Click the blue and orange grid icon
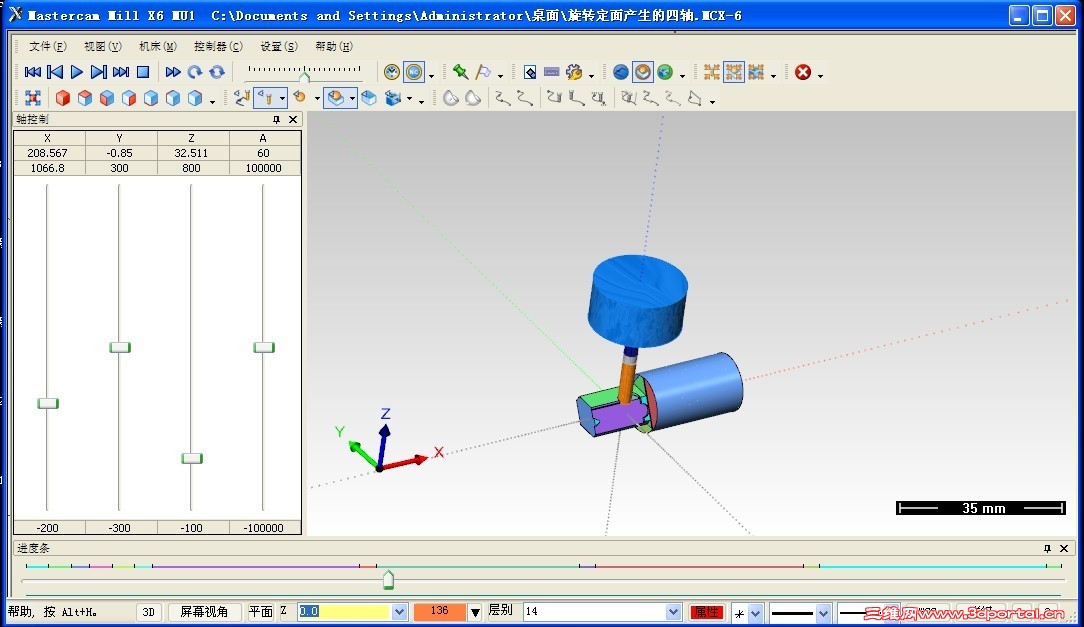1084x627 pixels. (756, 72)
